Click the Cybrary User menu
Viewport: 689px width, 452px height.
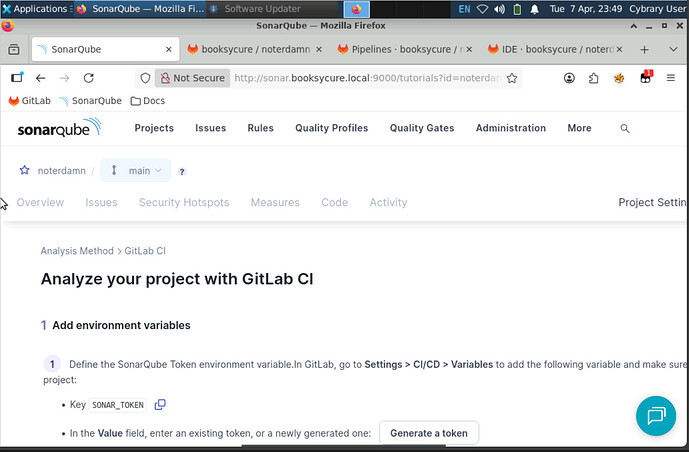pos(657,9)
